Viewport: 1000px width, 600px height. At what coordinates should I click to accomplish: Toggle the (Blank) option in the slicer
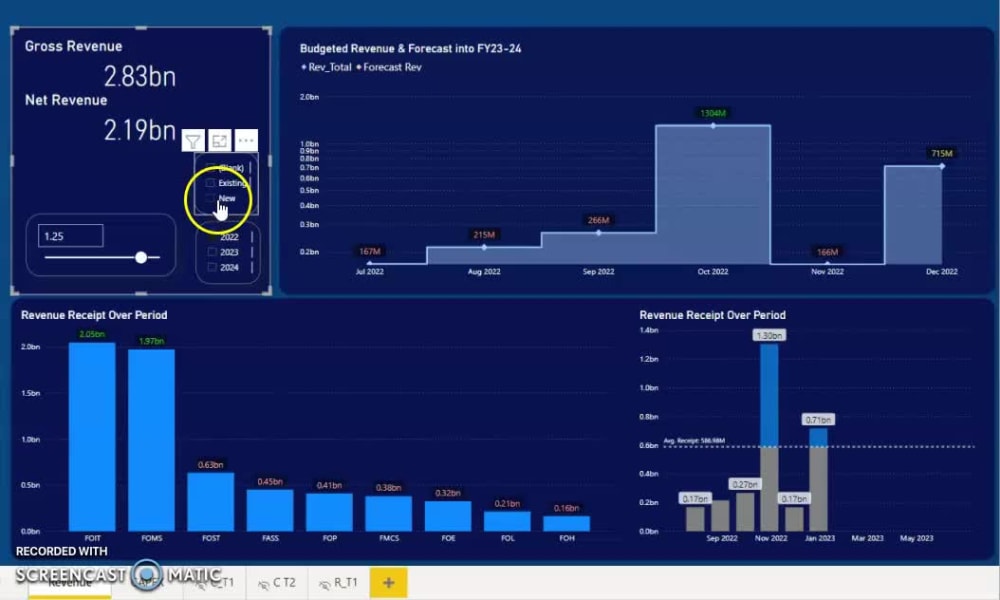pos(211,167)
